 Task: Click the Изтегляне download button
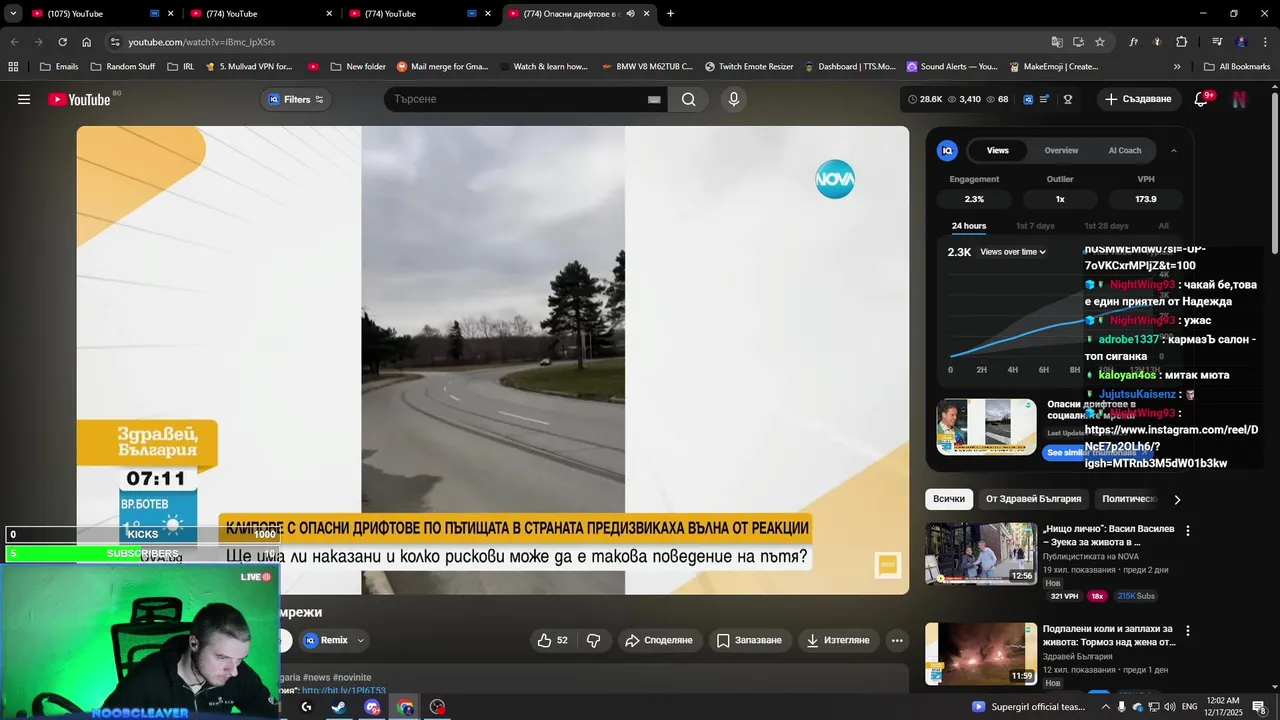pos(838,640)
